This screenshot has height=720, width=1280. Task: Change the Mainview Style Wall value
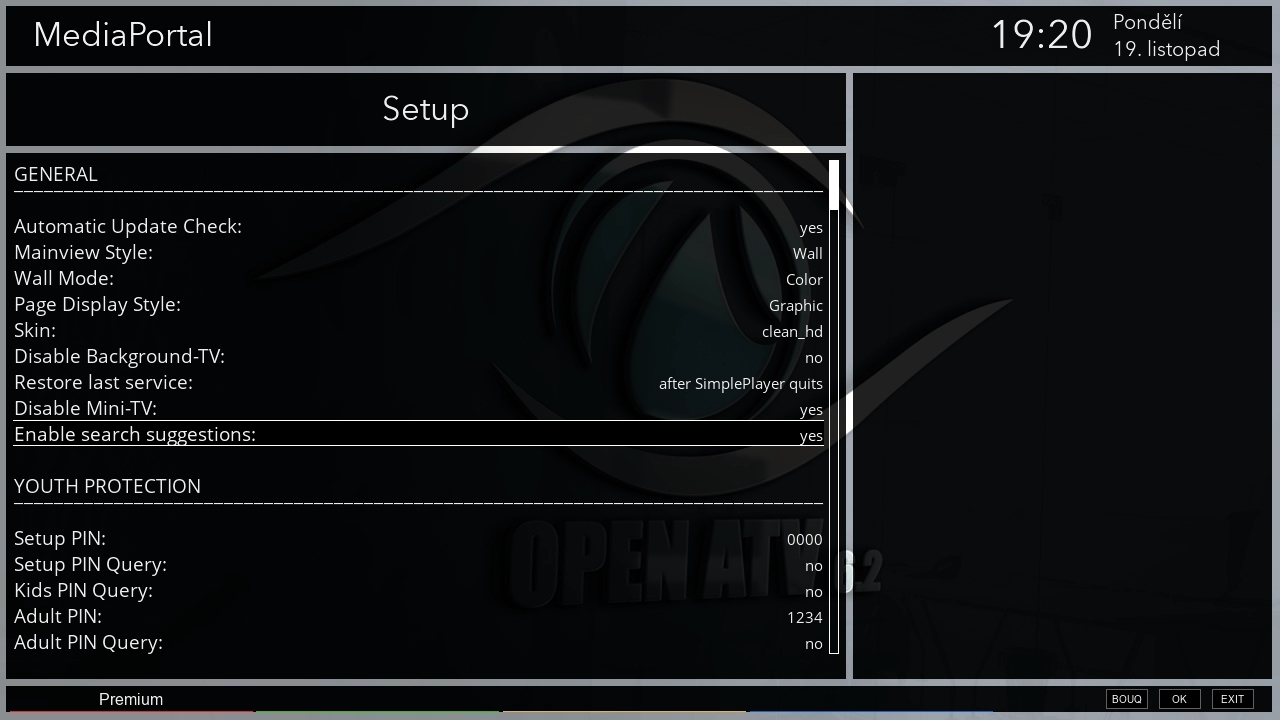[x=807, y=253]
